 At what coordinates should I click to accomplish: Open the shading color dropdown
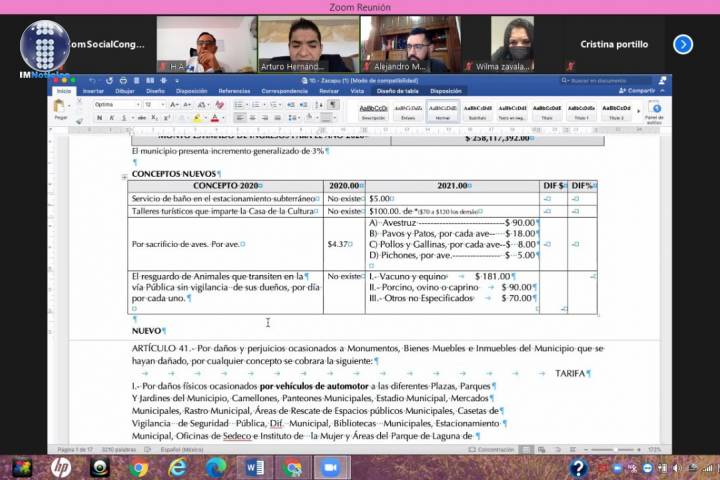pos(316,119)
